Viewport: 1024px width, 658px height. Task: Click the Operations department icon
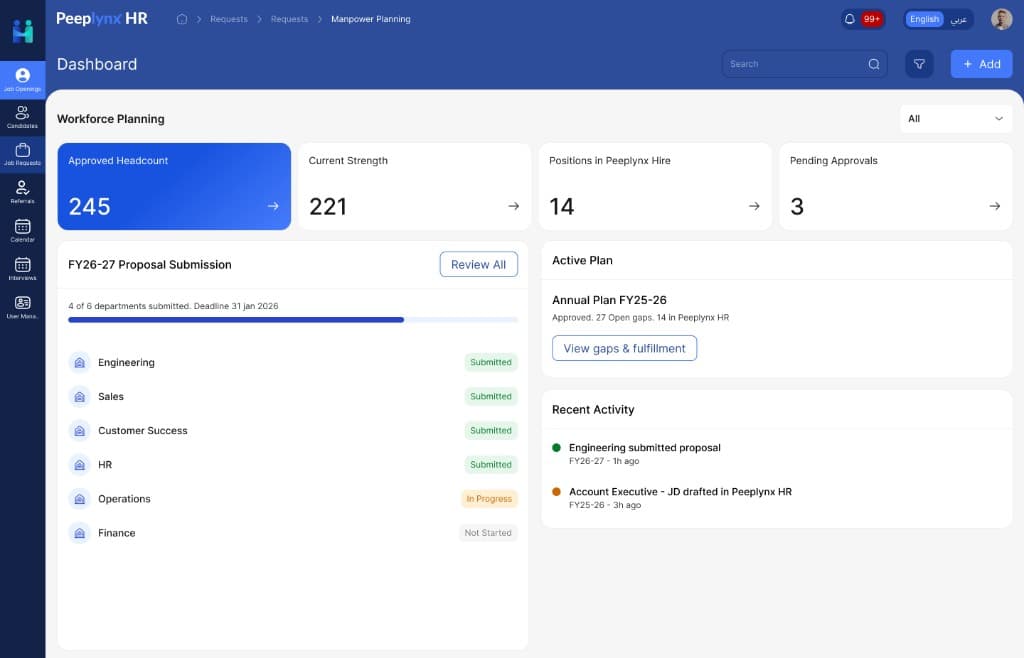tap(80, 499)
